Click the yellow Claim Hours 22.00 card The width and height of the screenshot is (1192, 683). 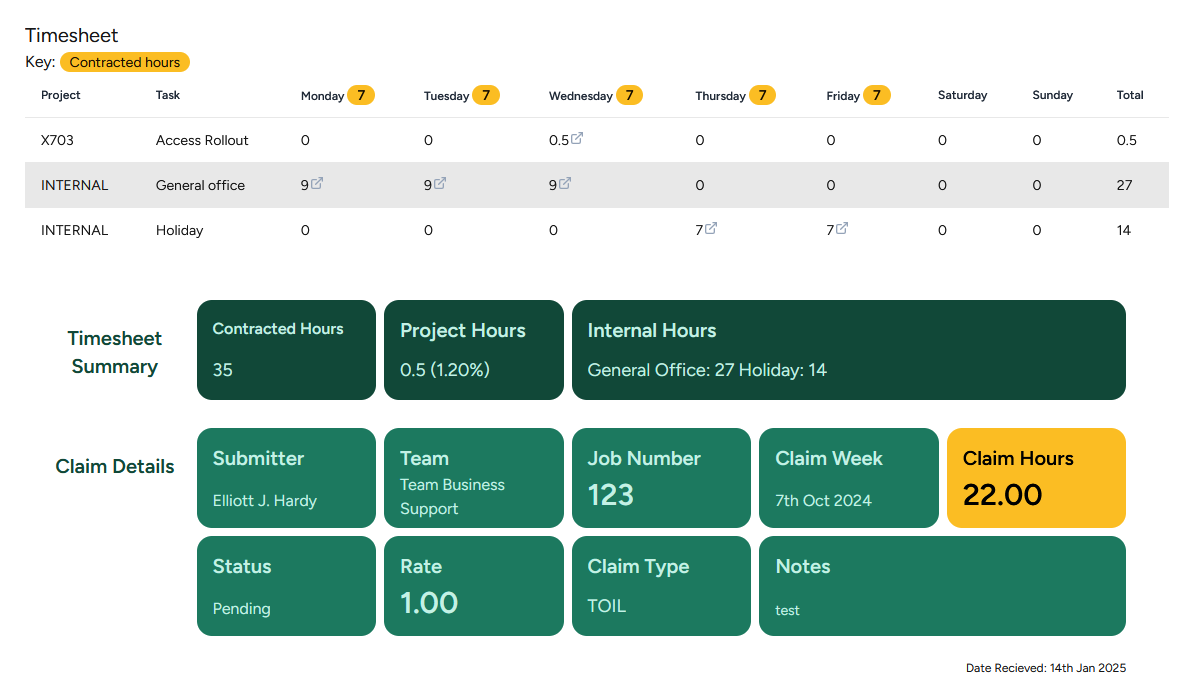click(1036, 478)
